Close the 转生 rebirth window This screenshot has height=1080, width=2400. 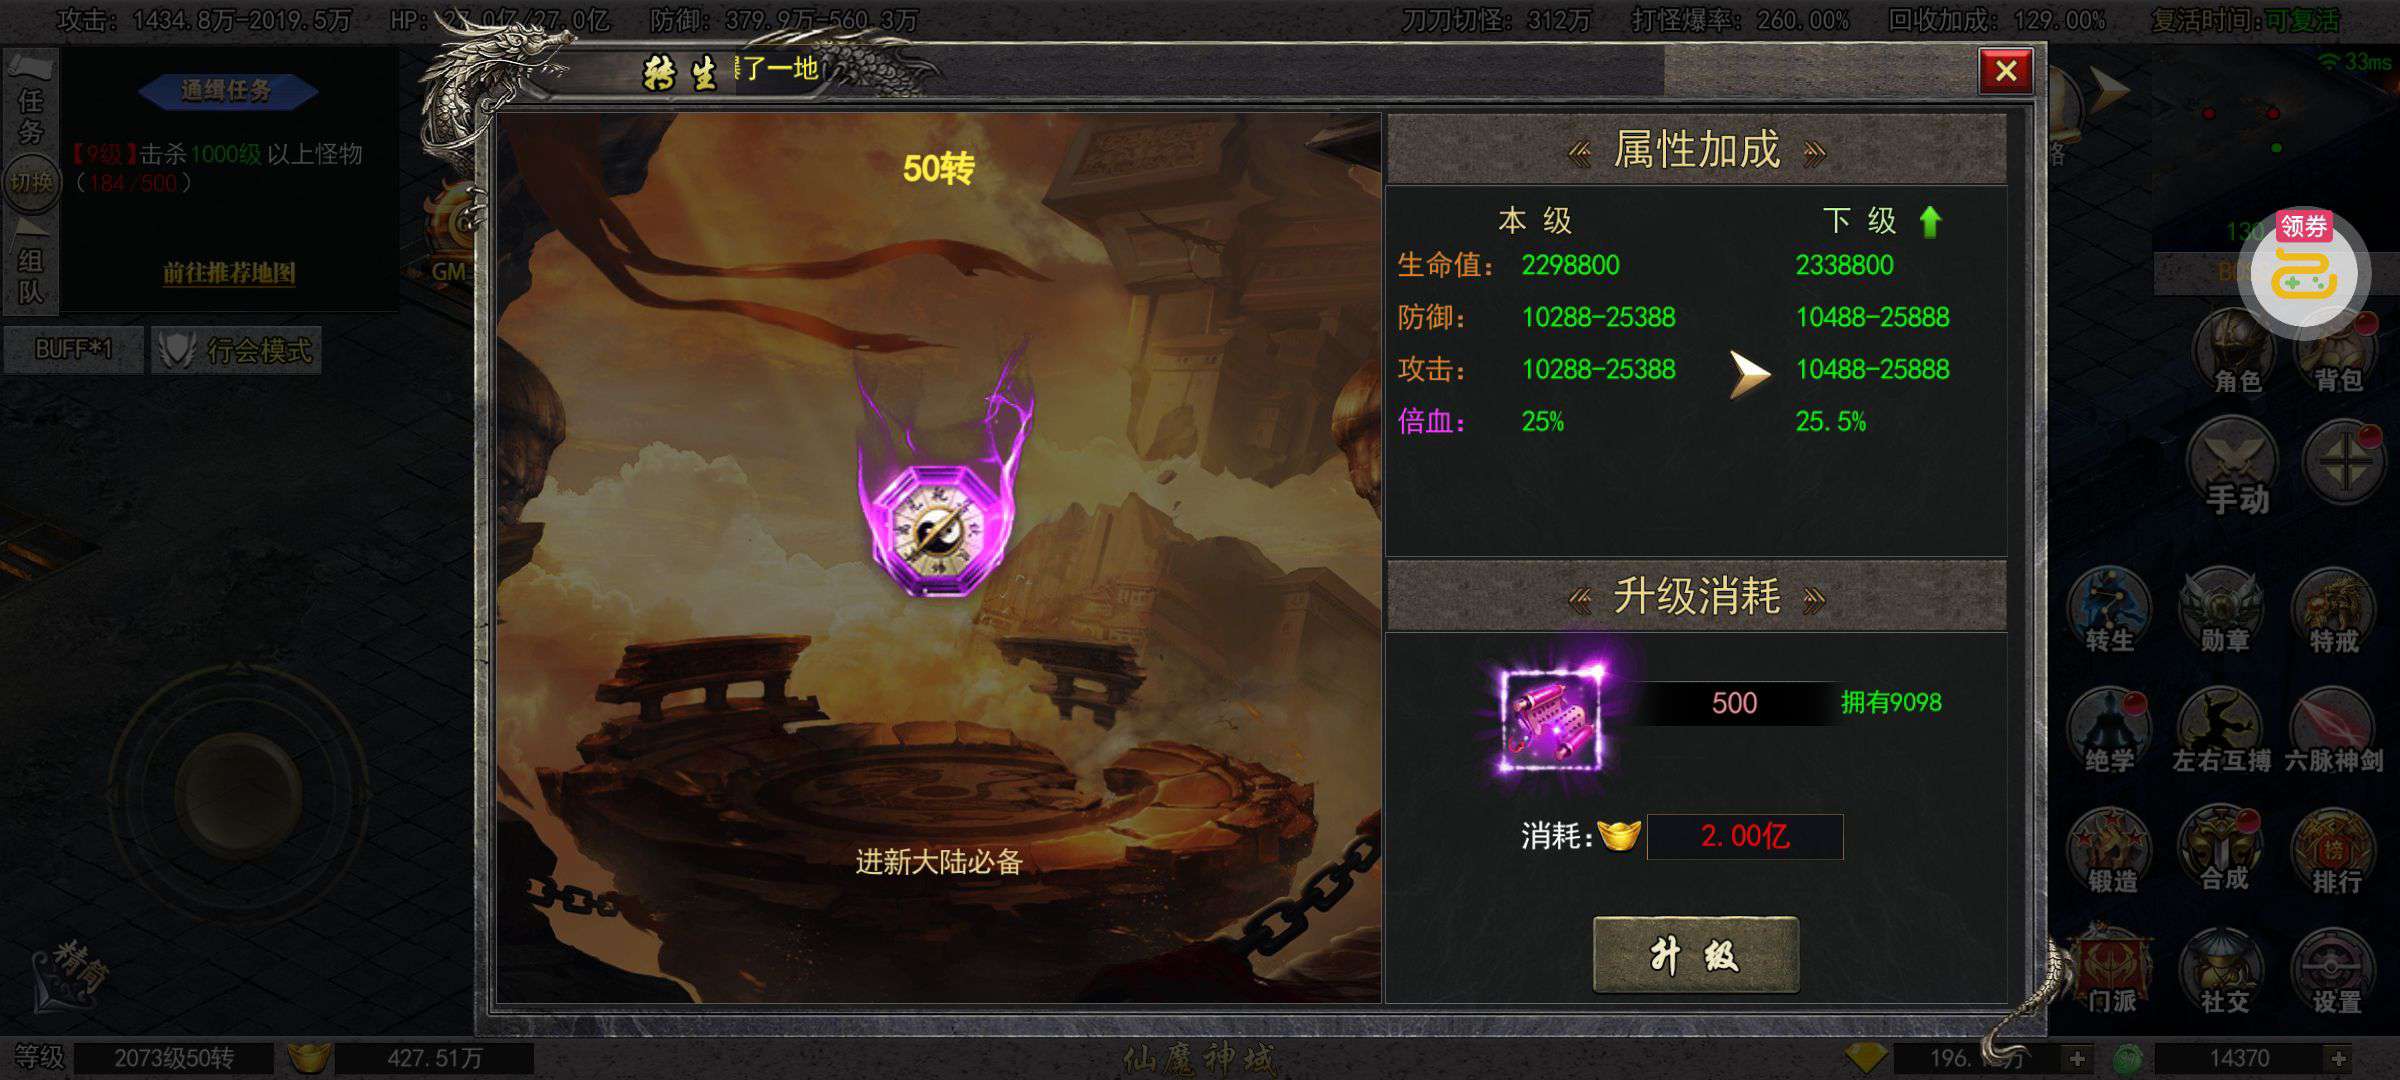(2006, 71)
